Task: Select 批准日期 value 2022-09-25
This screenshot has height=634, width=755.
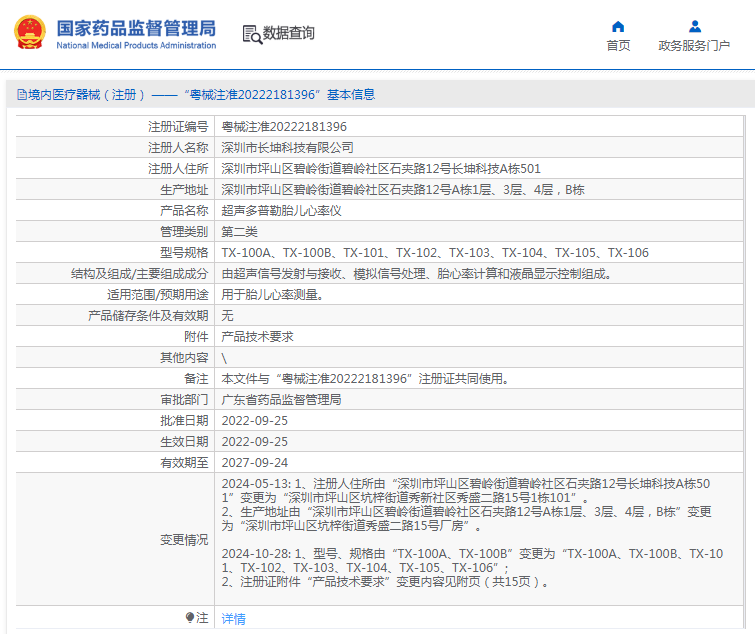Action: coord(254,421)
